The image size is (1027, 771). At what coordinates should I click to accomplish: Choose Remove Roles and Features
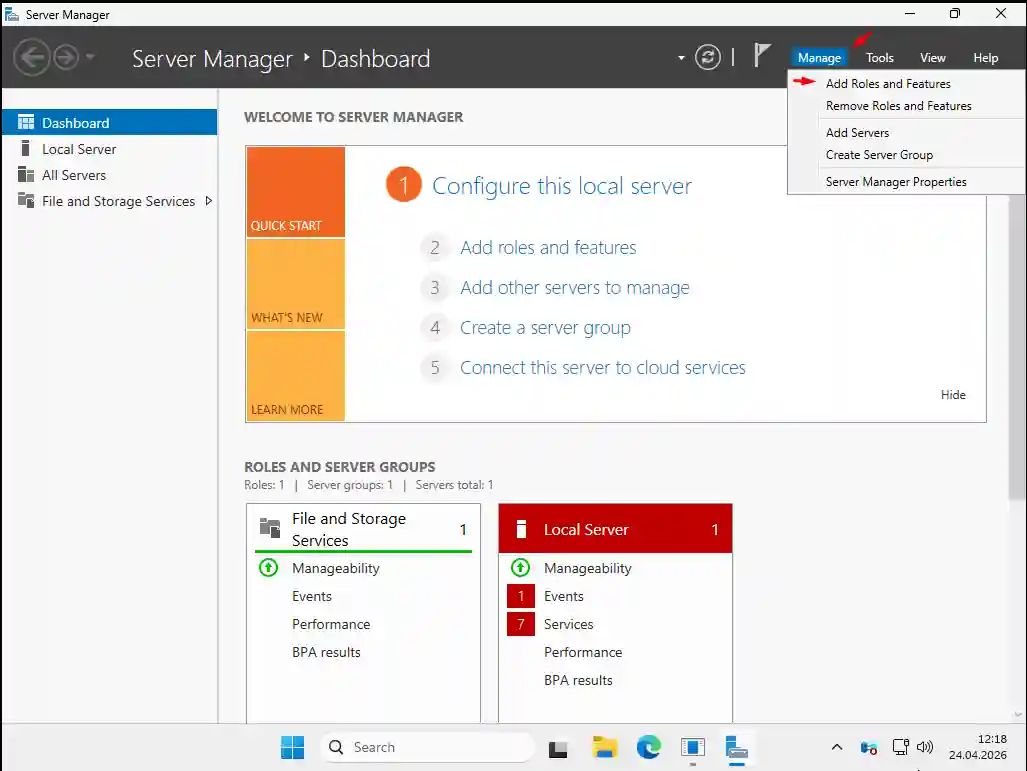coord(899,105)
